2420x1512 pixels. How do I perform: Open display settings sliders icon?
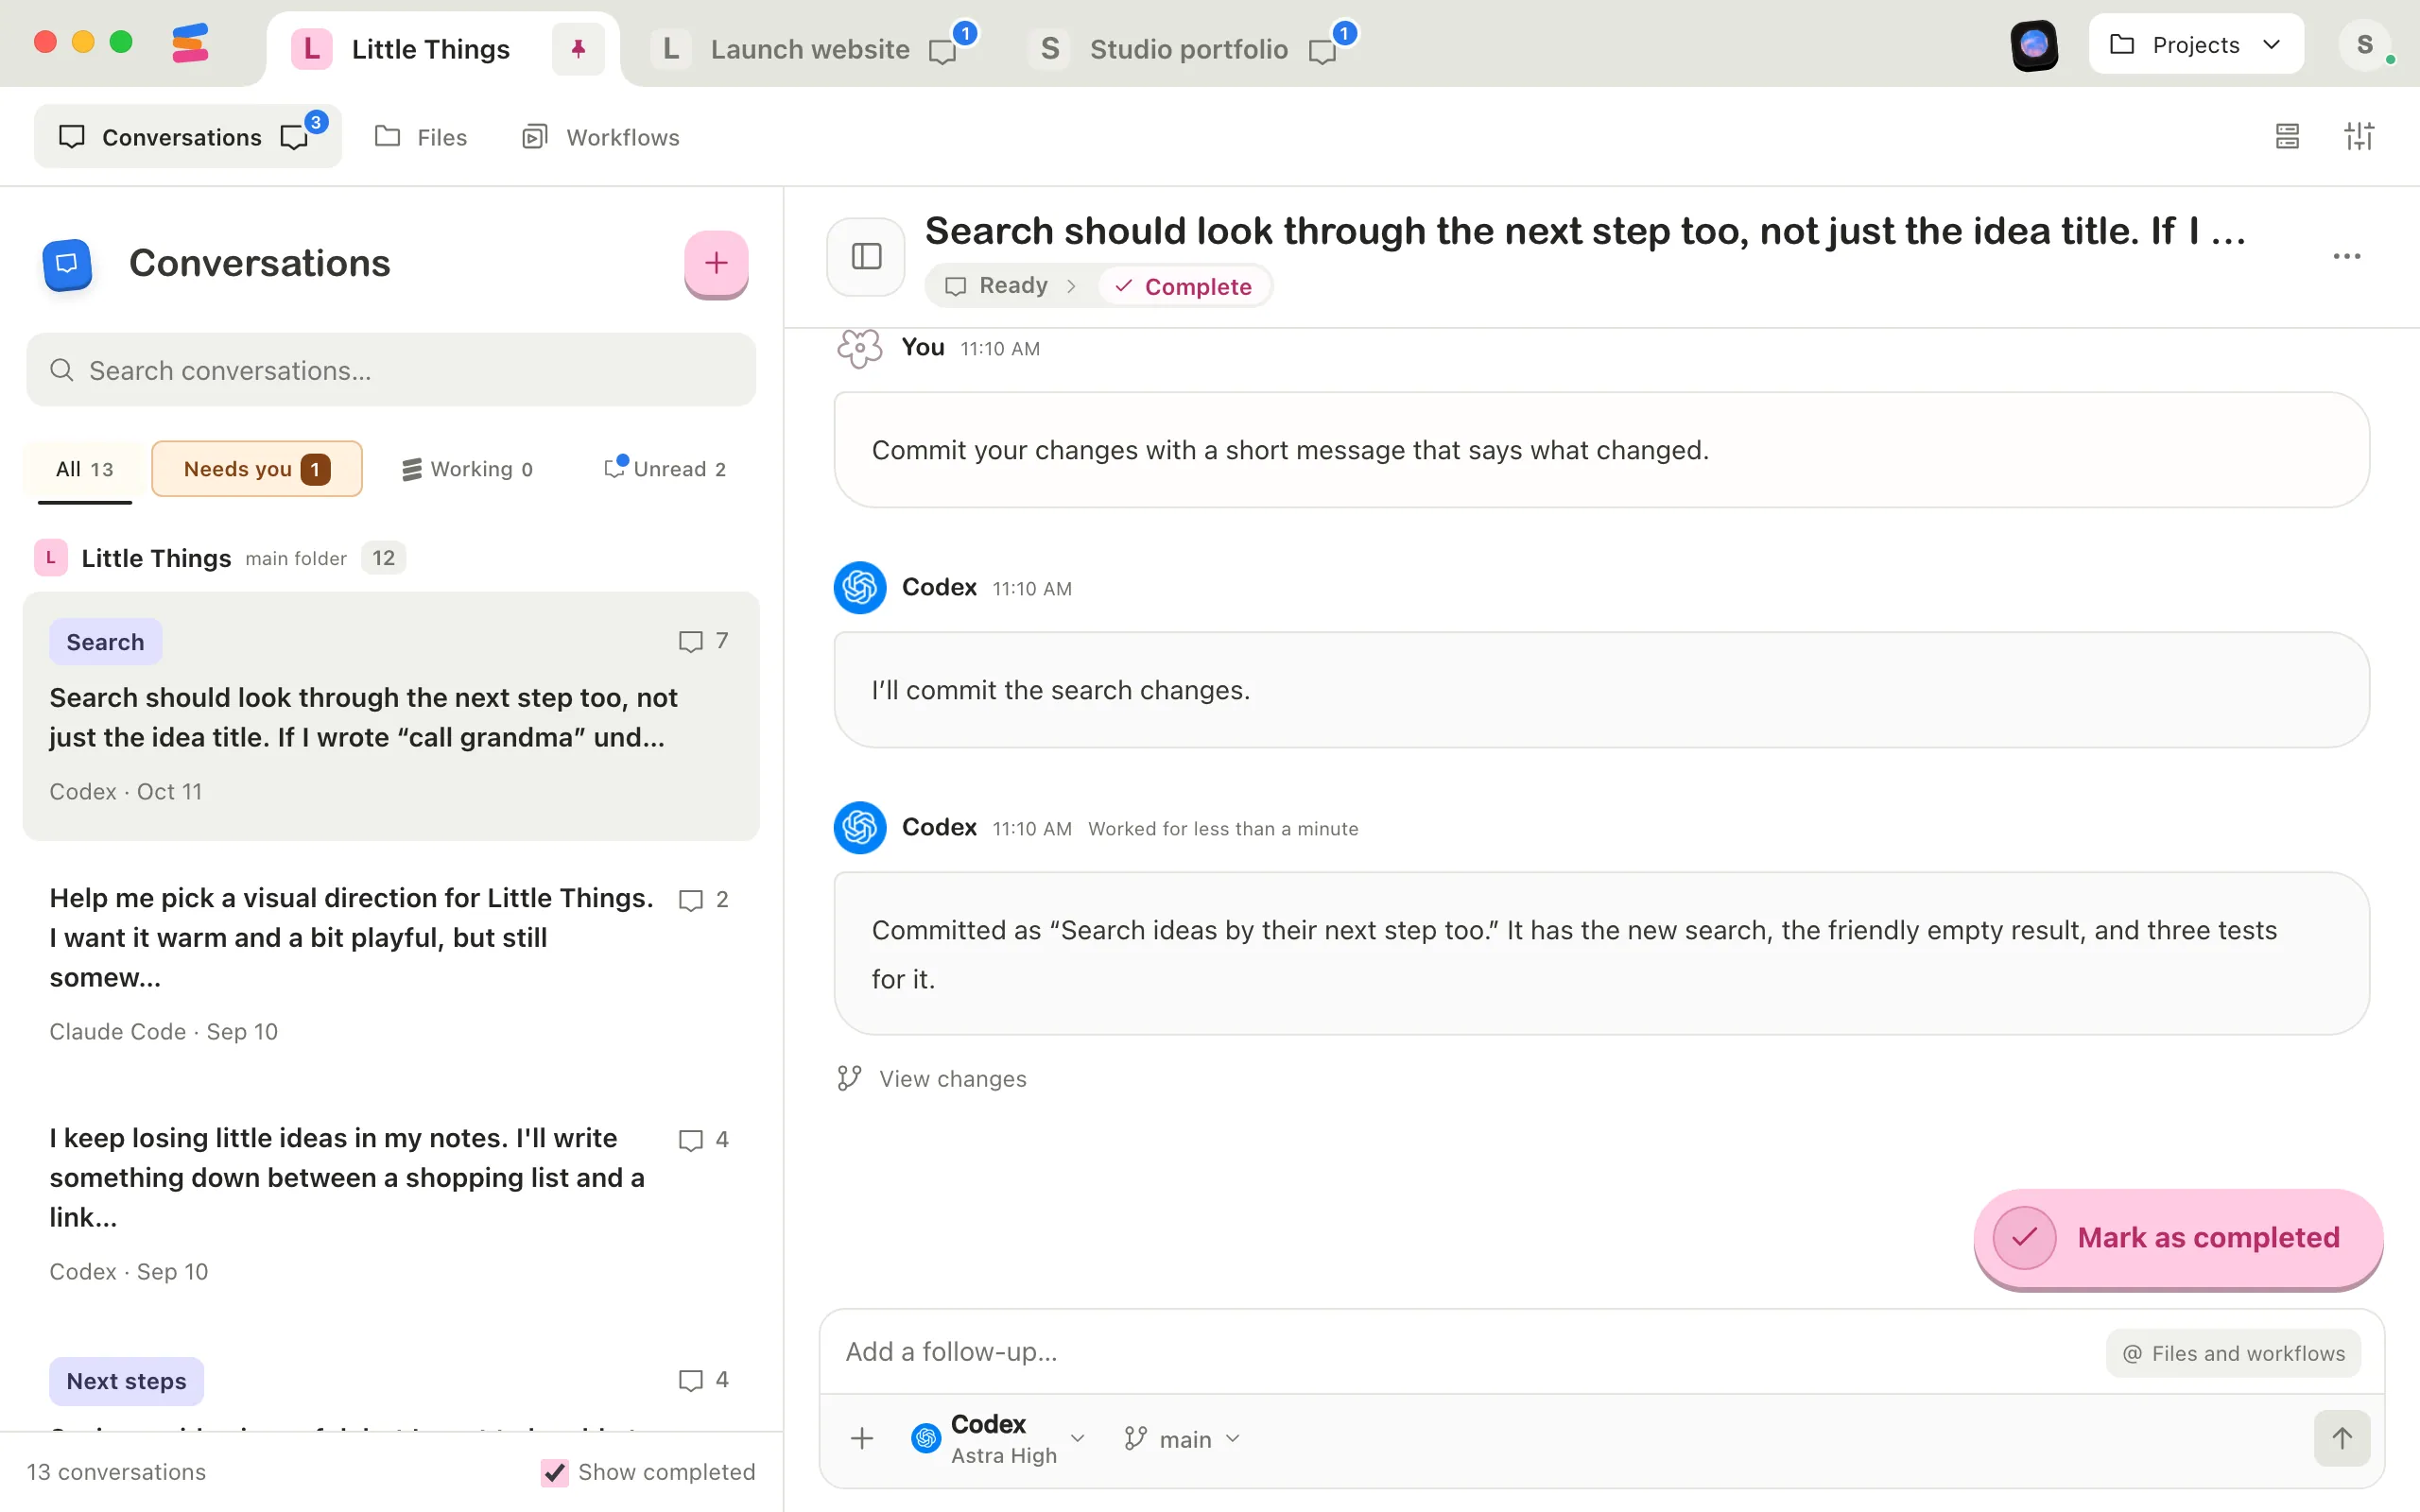click(x=2359, y=136)
